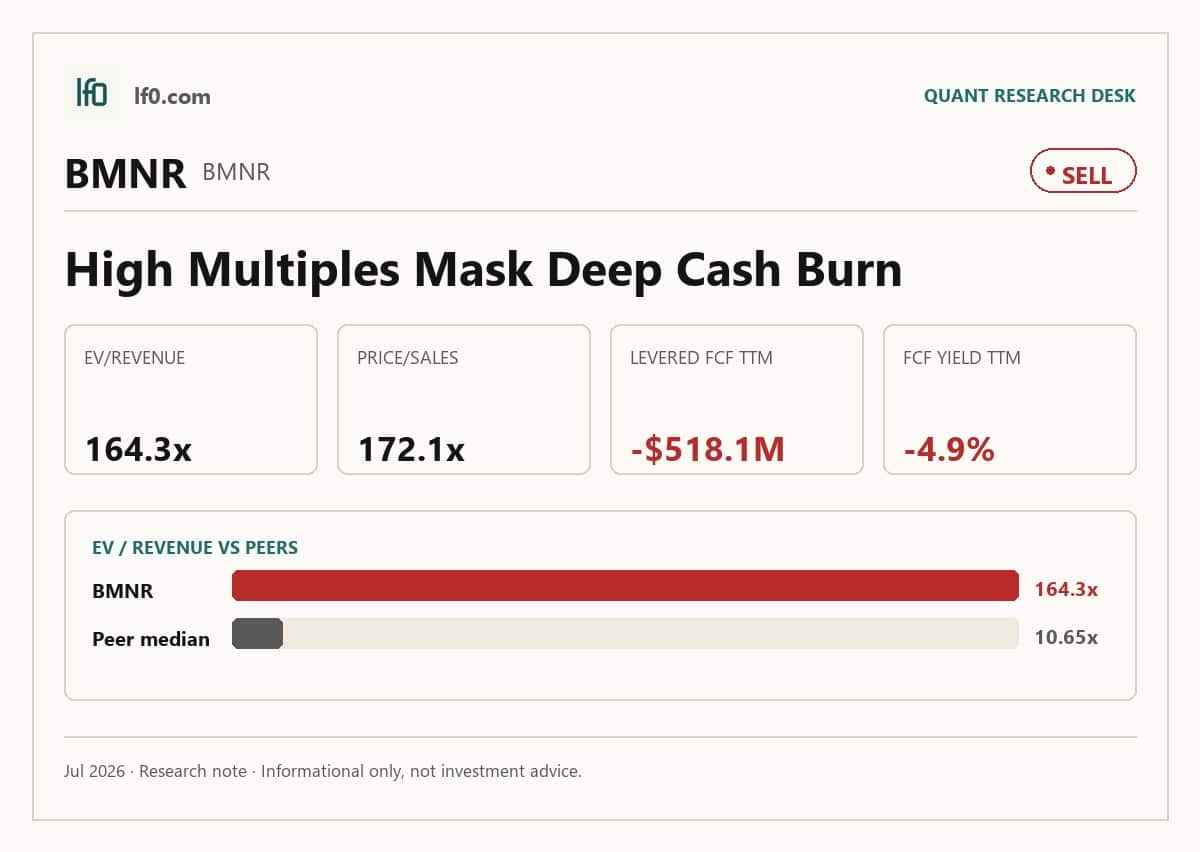Viewport: 1200px width, 852px height.
Task: Click the Jul 2026 research note disclaimer
Action: click(x=323, y=771)
